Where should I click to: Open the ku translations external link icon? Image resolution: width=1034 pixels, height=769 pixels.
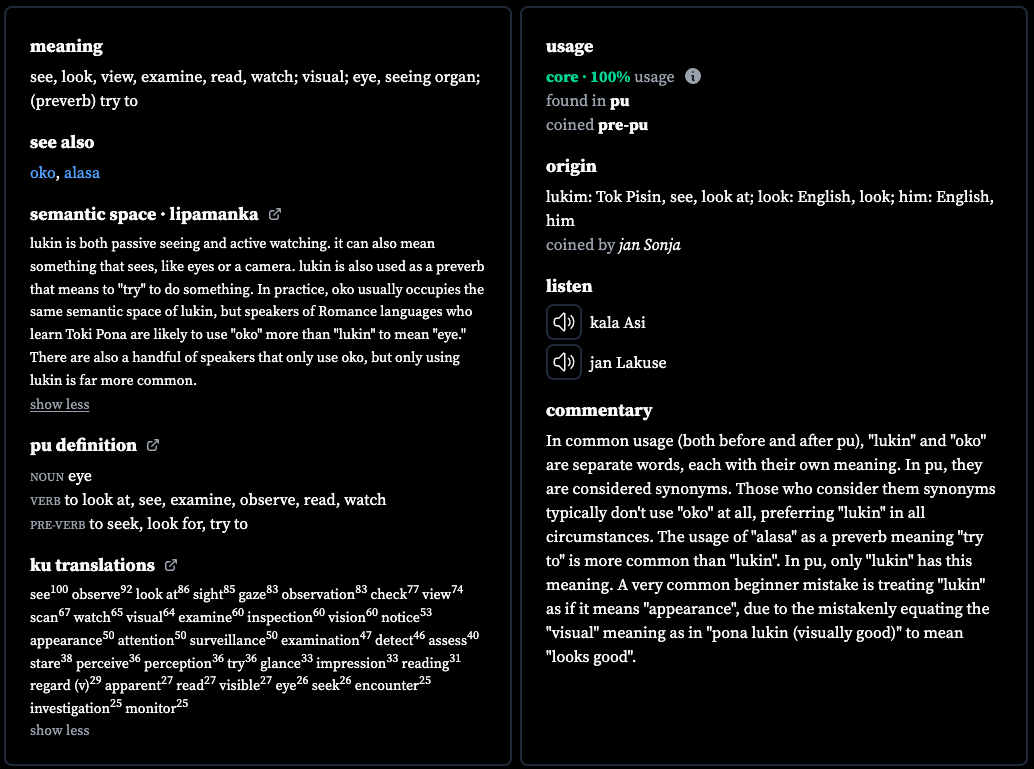171,565
